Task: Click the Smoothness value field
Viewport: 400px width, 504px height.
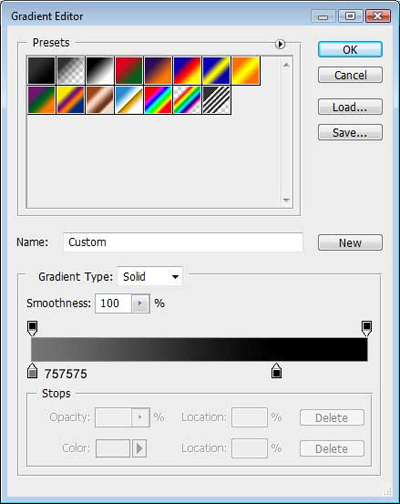Action: pos(113,303)
